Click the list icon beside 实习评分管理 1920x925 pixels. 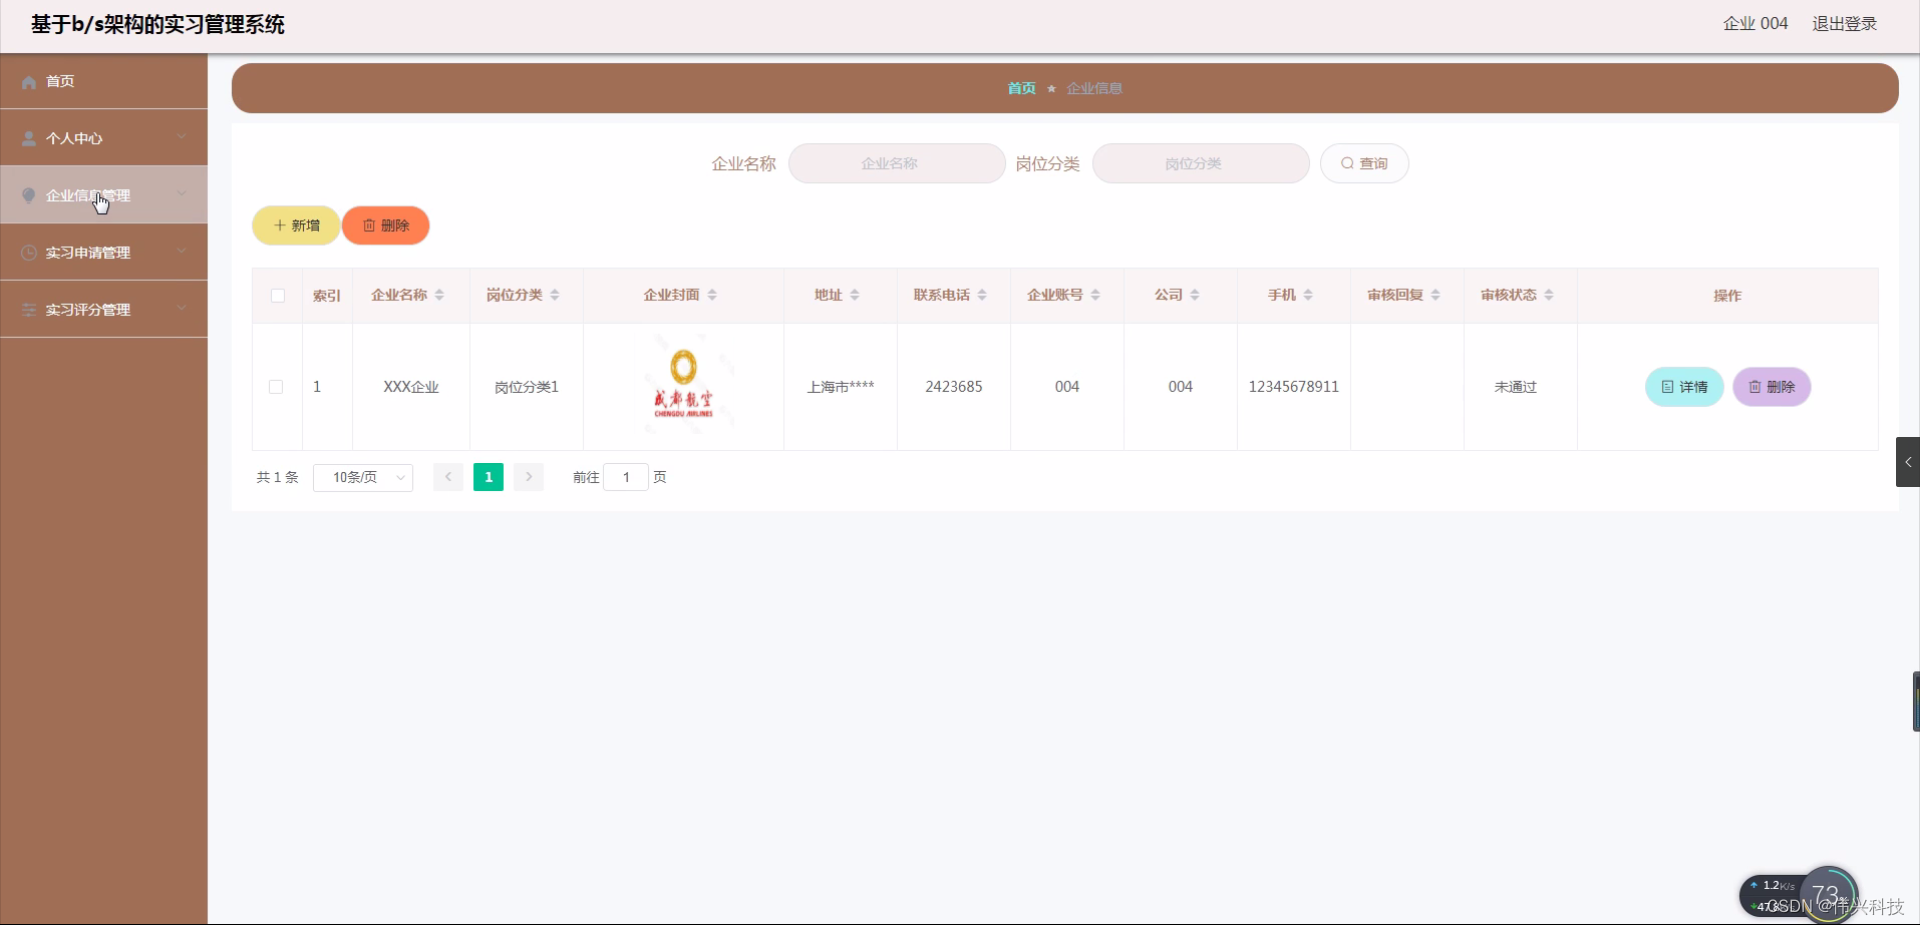27,309
